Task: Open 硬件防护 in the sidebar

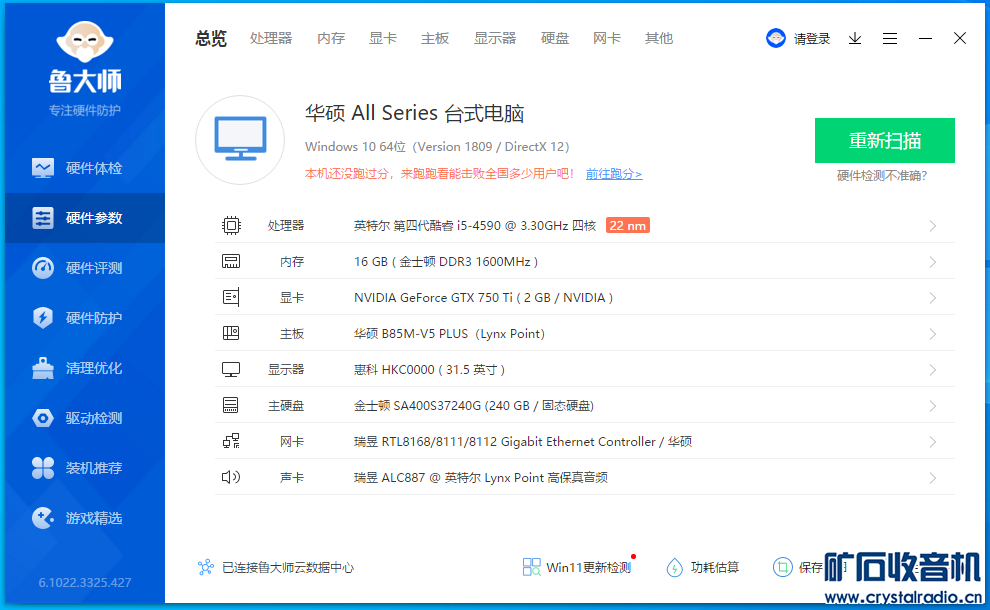Action: coord(85,318)
